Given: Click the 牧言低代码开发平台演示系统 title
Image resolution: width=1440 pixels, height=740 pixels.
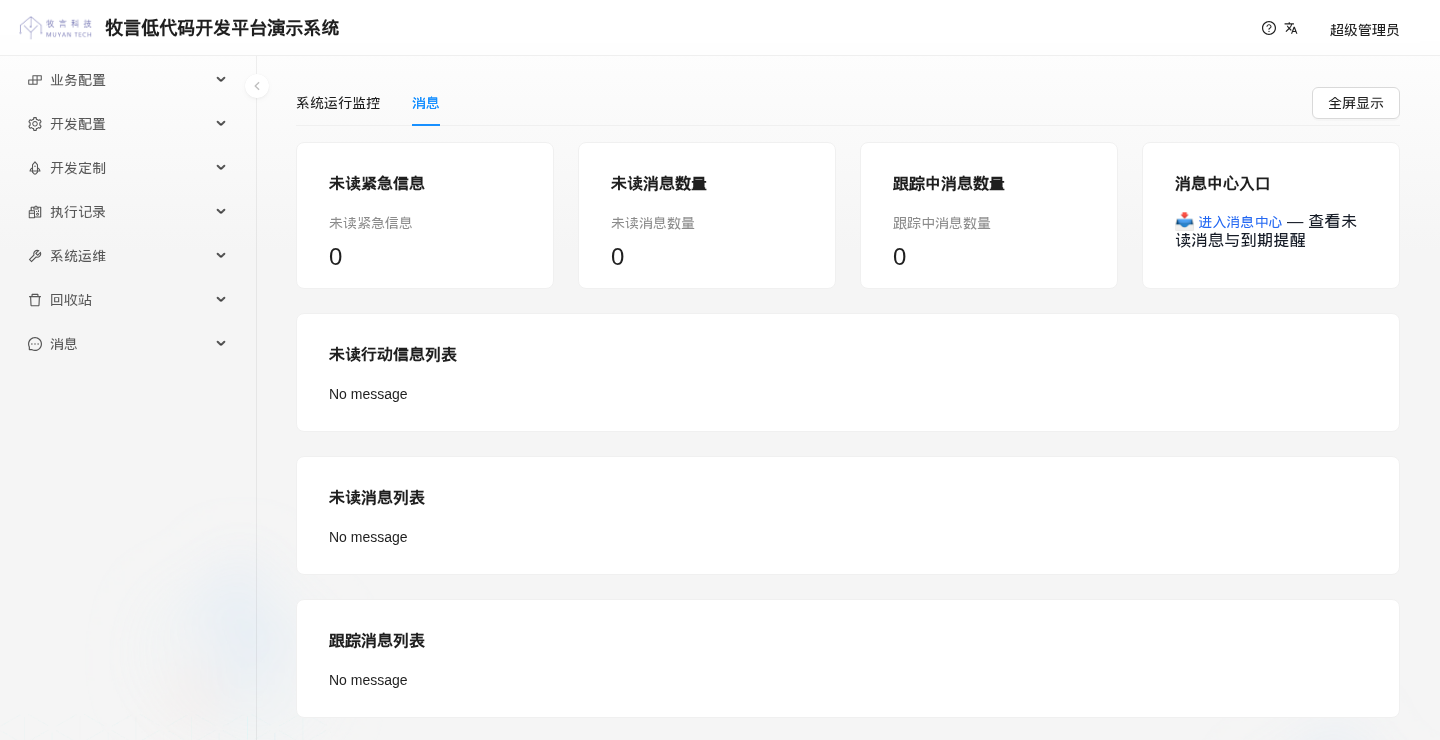Looking at the screenshot, I should pos(222,28).
